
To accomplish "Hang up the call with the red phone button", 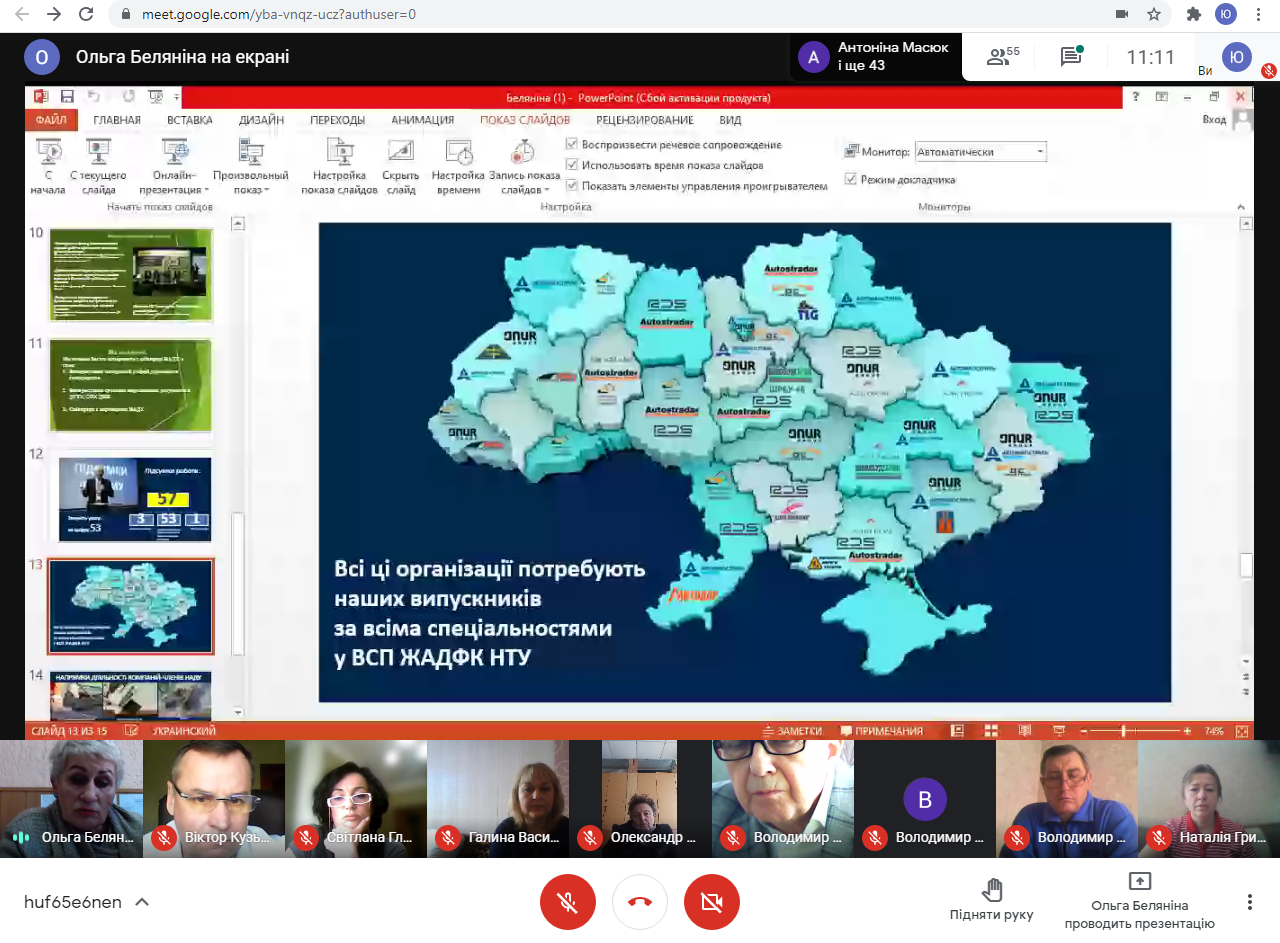I will pyautogui.click(x=640, y=902).
